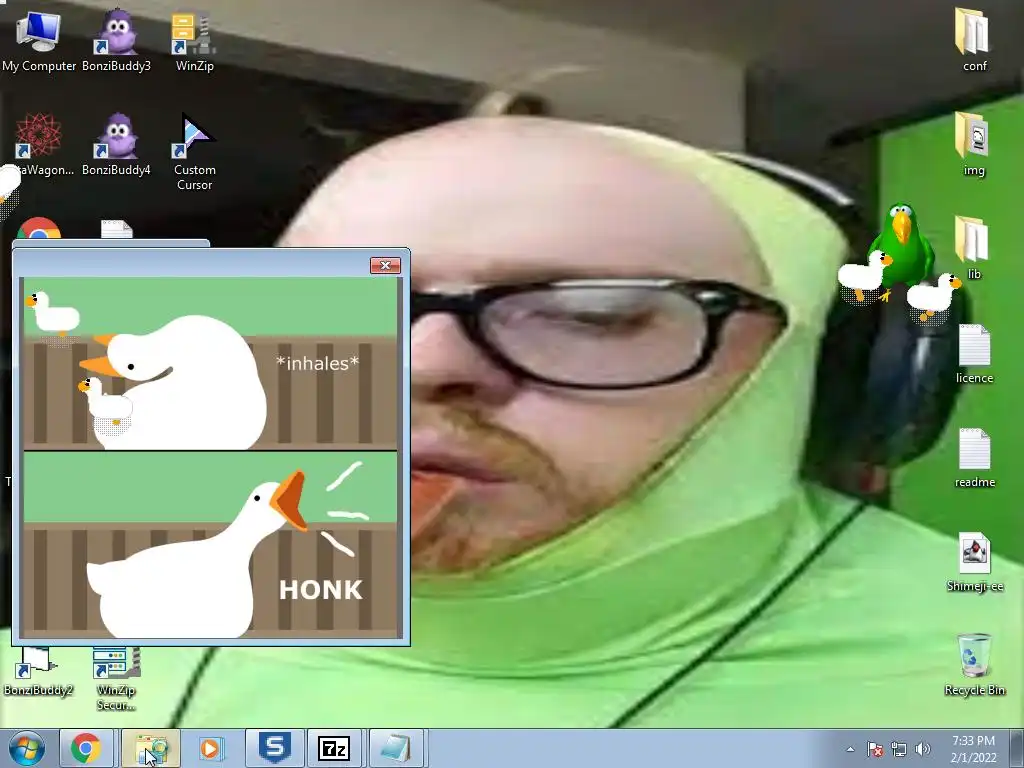Launch the Shimeji-ee jar file
Viewport: 1024px width, 768px height.
pos(974,562)
